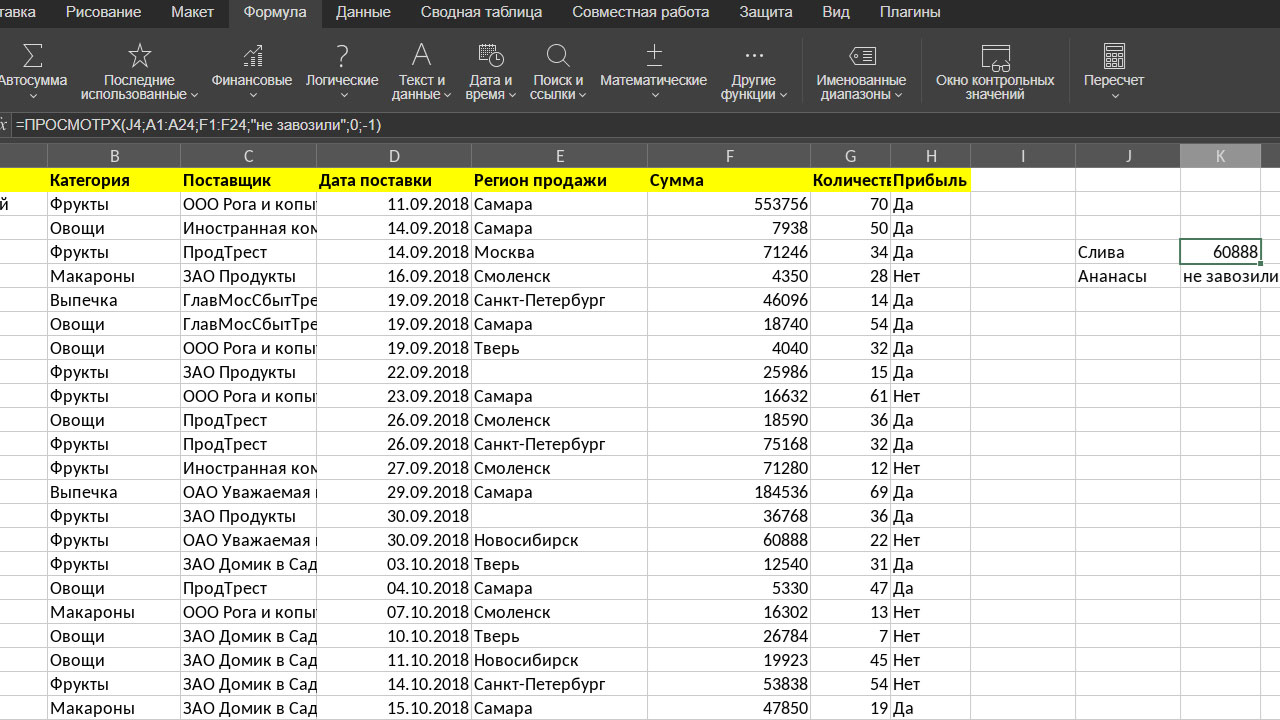Click the Сумма header cell
The image size is (1280, 720).
tap(729, 180)
